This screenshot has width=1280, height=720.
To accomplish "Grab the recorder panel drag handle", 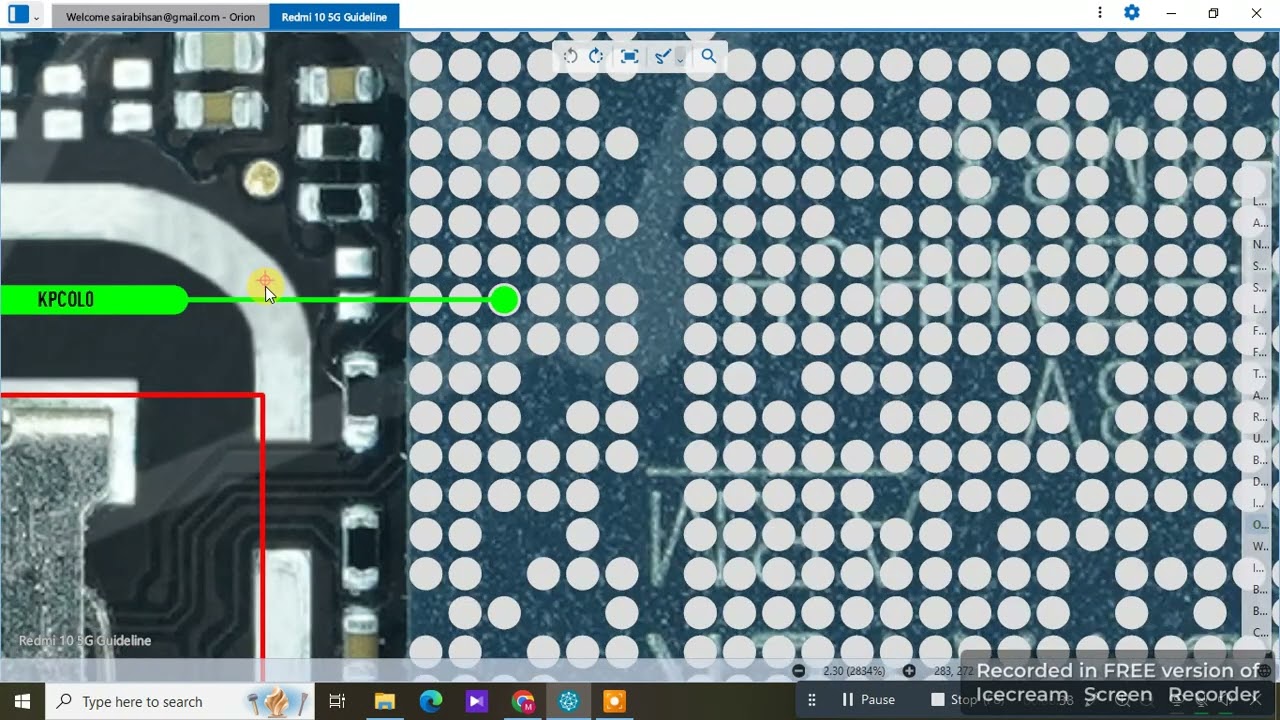I will point(812,700).
